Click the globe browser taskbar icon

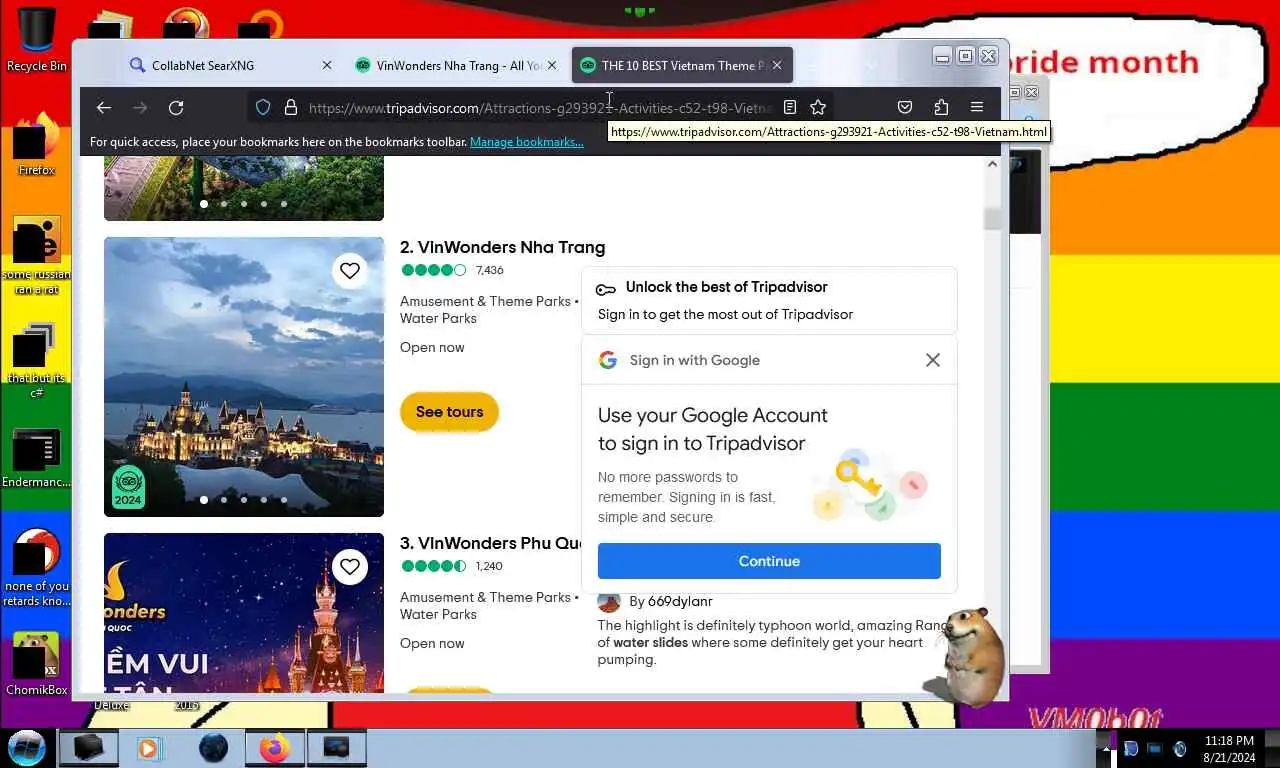213,748
